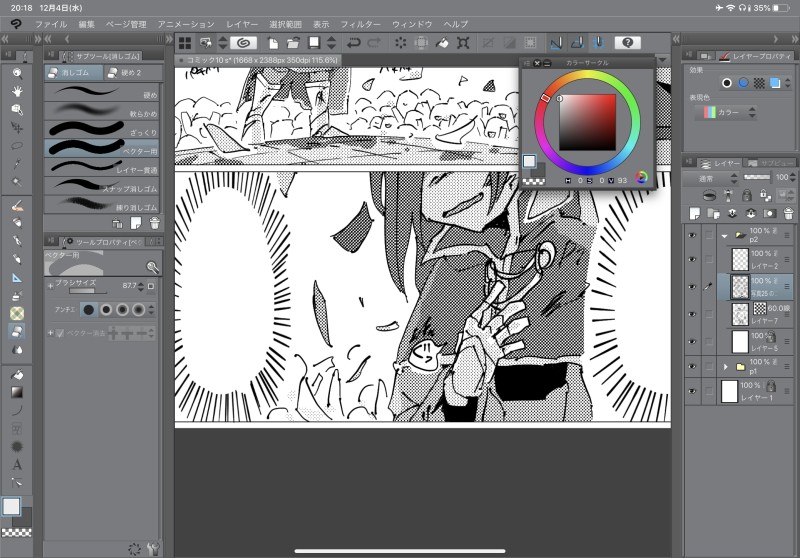This screenshot has width=800, height=558.
Task: Click the コミック10 s canvas tab
Action: [x=258, y=60]
